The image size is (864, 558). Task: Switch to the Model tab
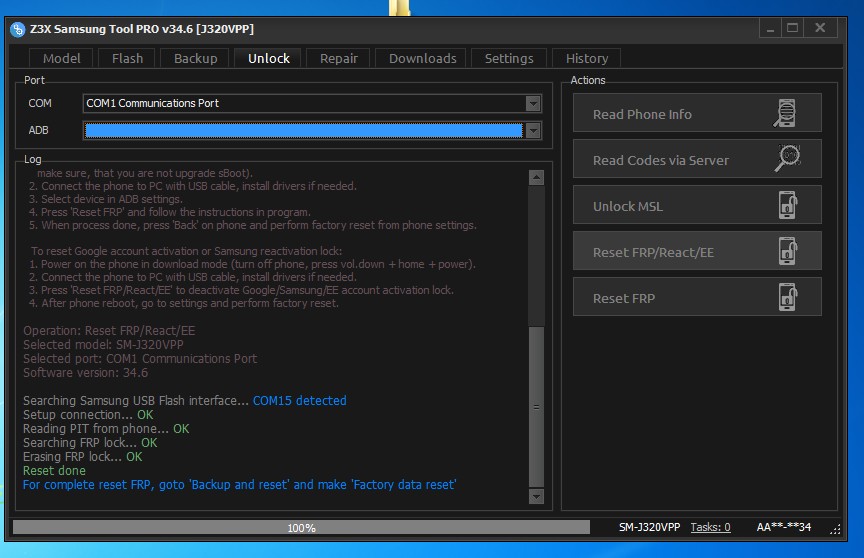pos(62,58)
